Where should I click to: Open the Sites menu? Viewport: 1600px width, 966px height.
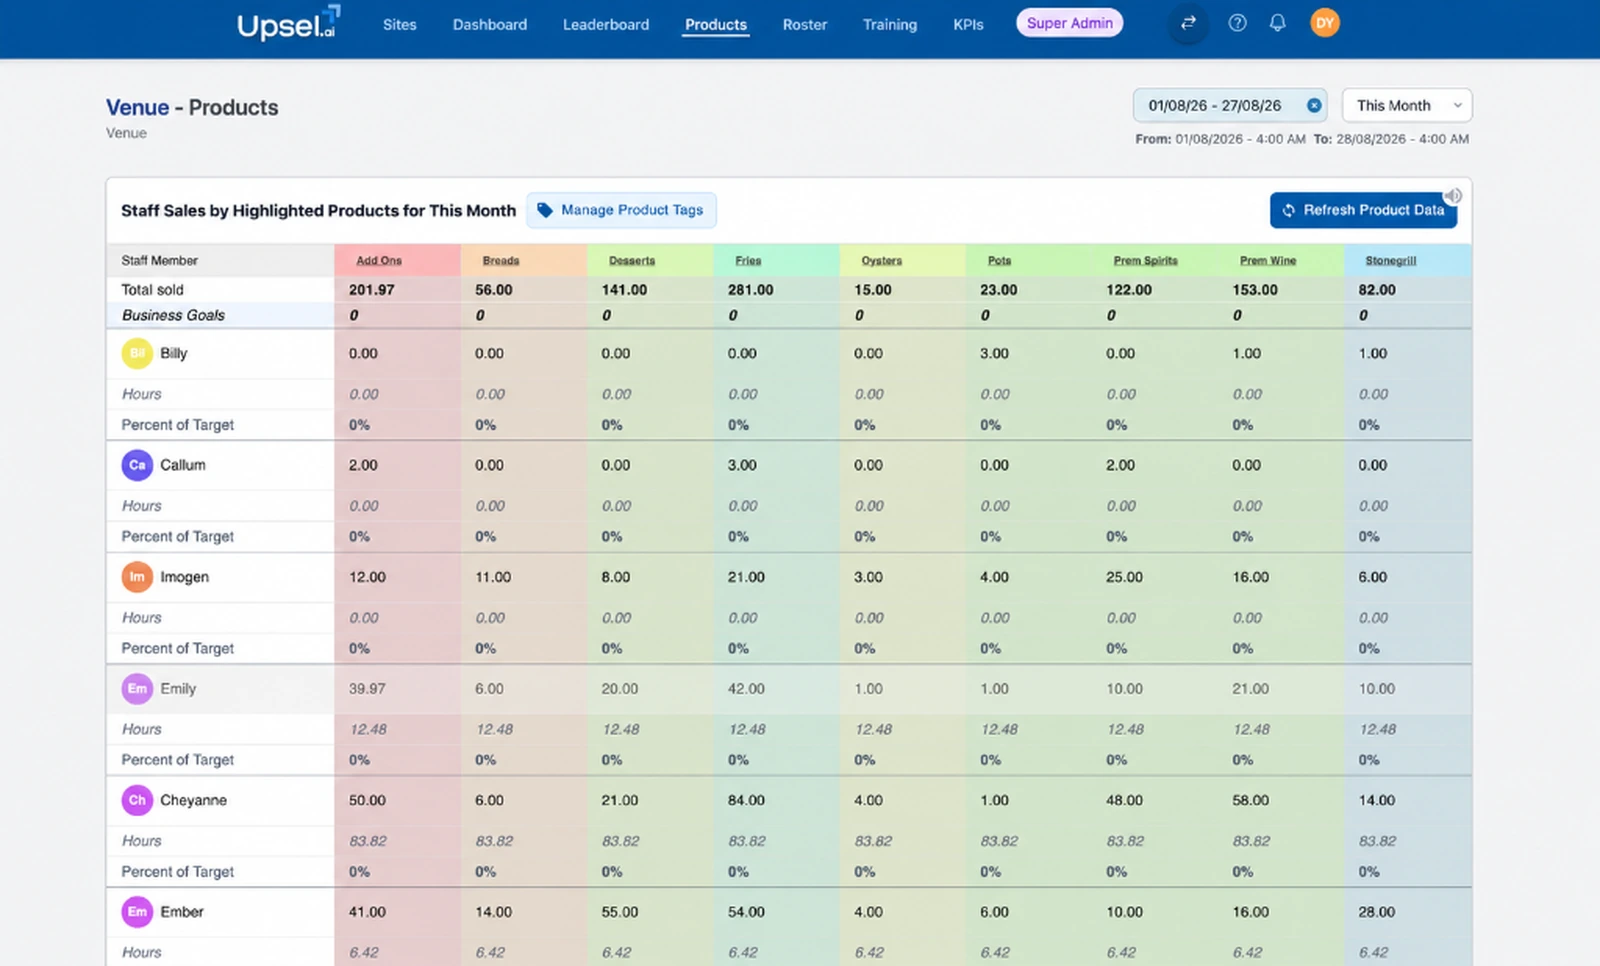[400, 24]
